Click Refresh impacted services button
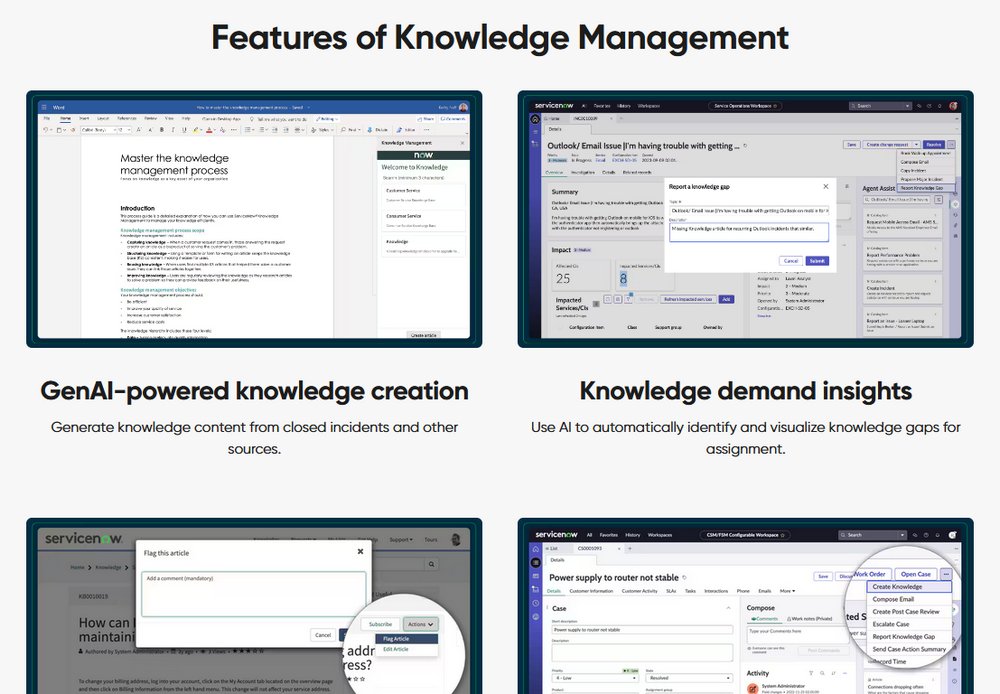Image resolution: width=1000 pixels, height=694 pixels. tap(688, 299)
